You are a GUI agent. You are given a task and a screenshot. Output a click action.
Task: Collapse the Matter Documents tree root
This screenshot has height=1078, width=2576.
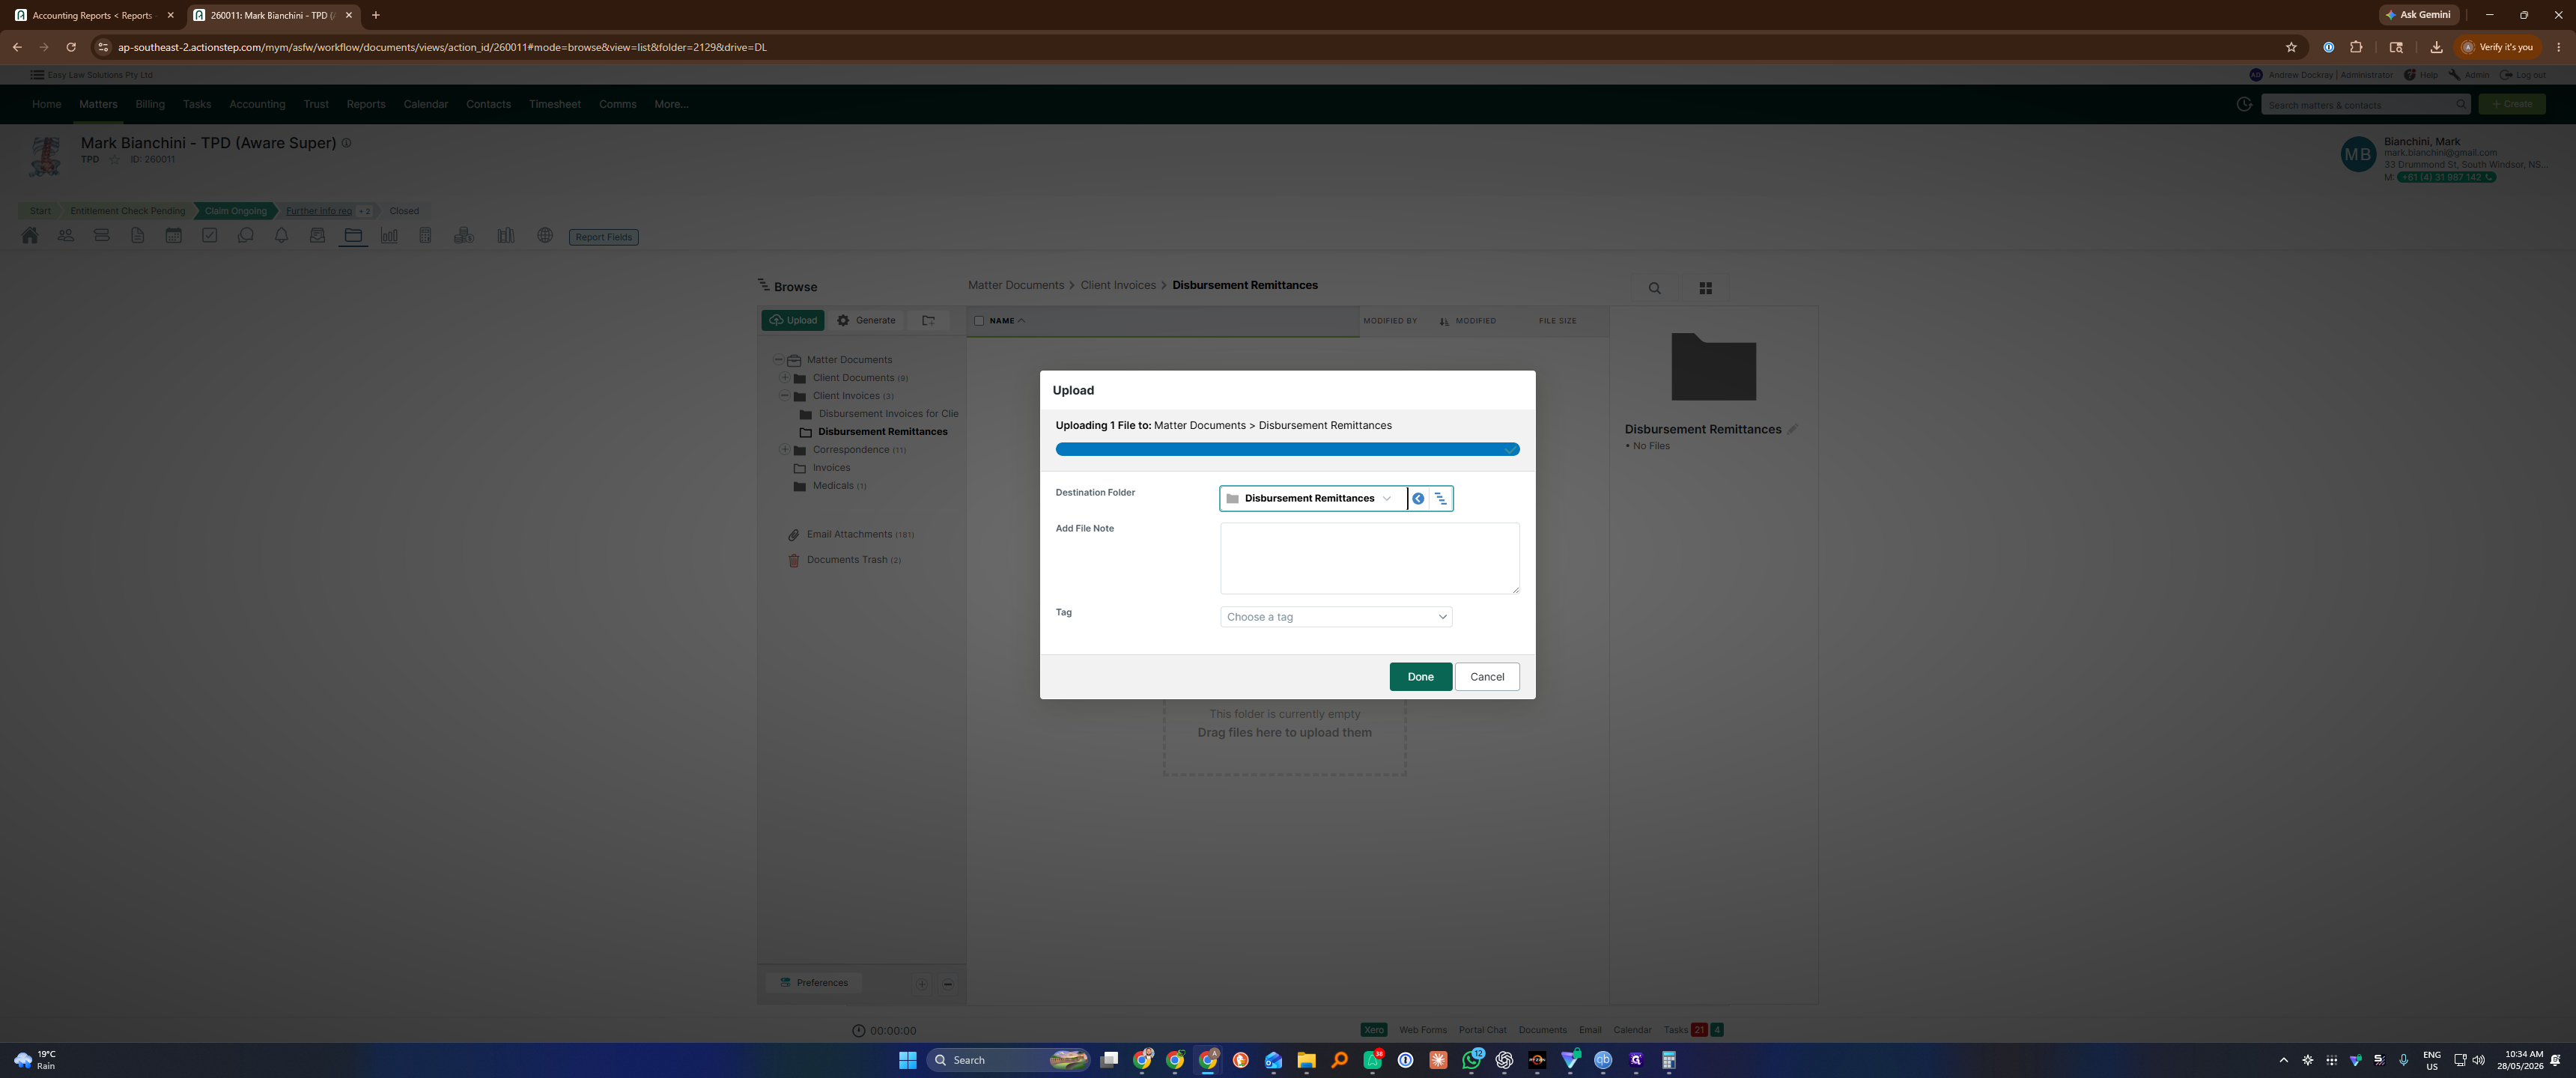[778, 360]
